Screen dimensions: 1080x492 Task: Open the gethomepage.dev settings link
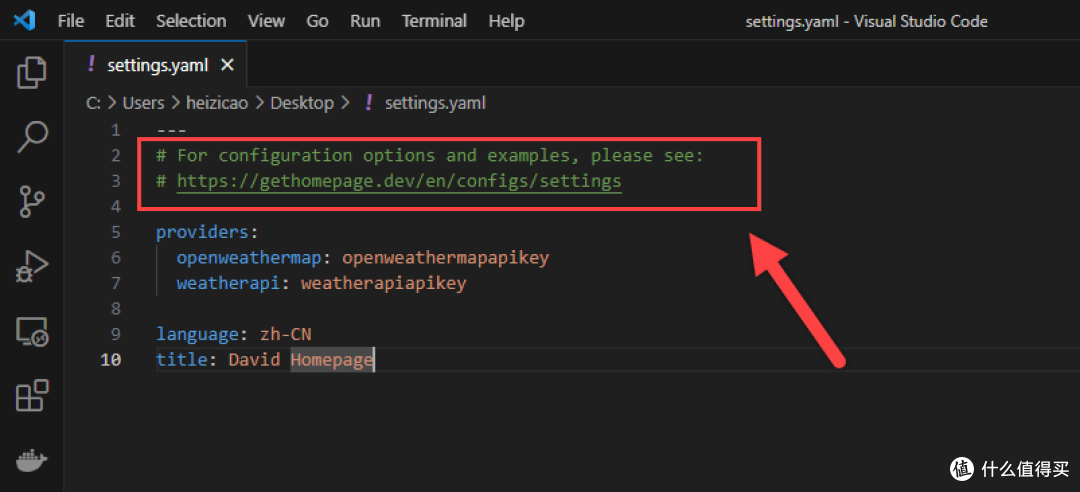click(x=399, y=181)
